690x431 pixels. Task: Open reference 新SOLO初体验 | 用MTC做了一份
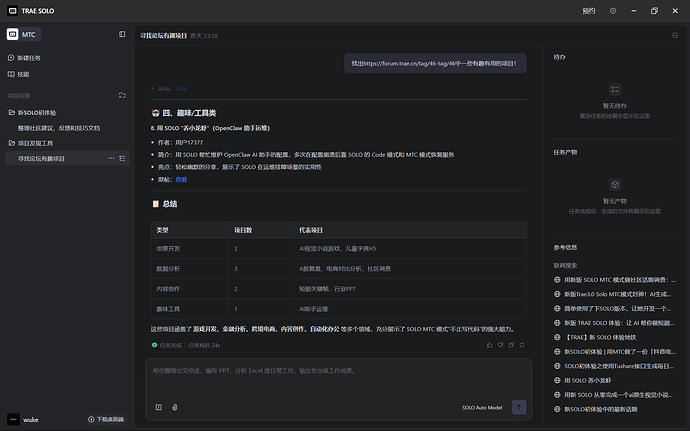614,352
